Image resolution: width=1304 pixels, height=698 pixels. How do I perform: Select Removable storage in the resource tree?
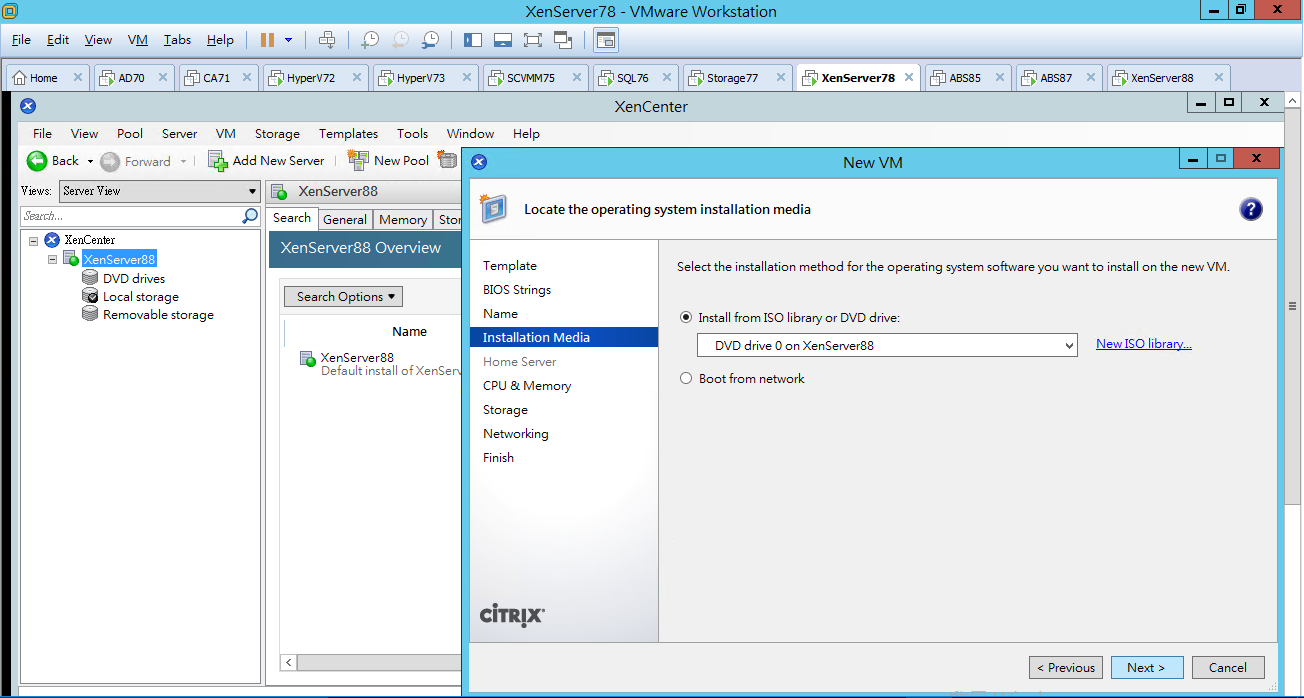point(158,315)
